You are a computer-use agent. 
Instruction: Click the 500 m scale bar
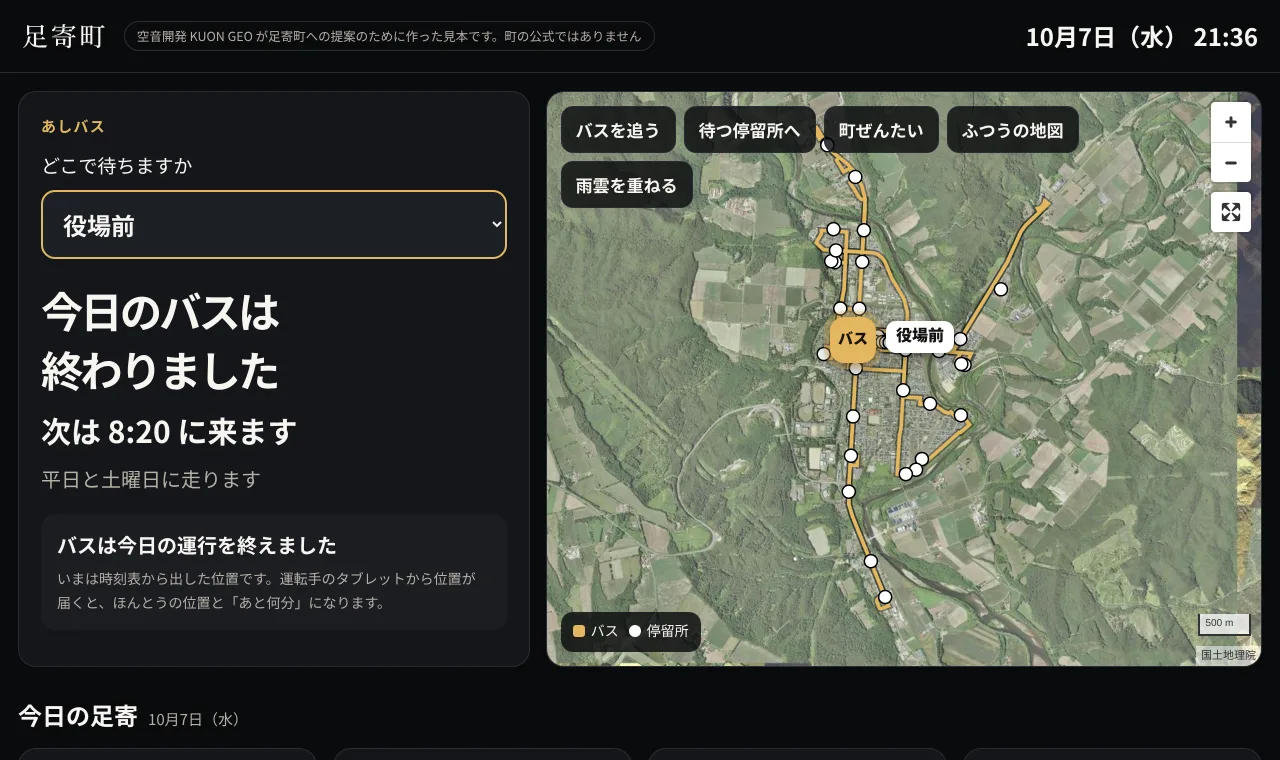[1225, 624]
